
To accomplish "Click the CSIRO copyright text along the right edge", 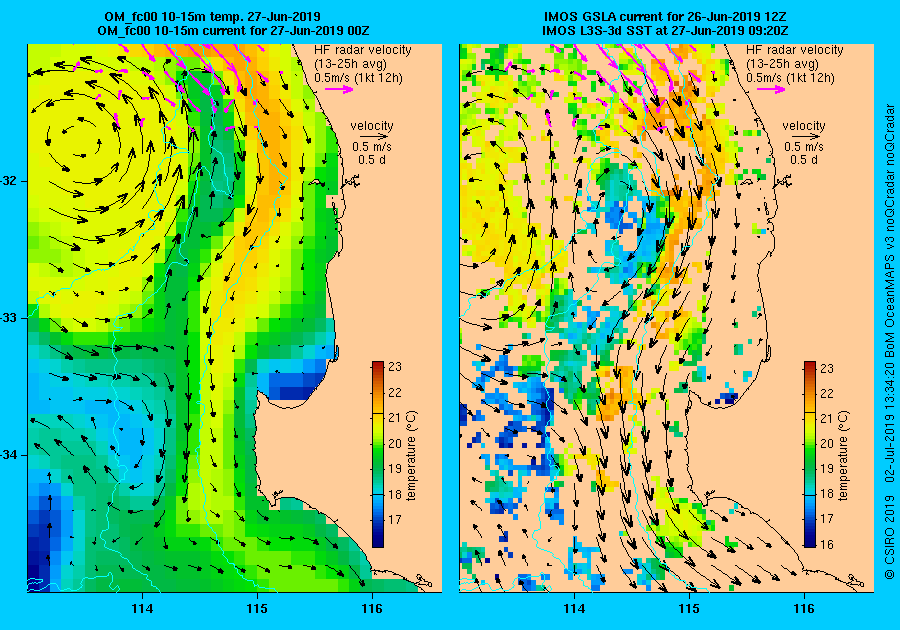I will [x=889, y=341].
